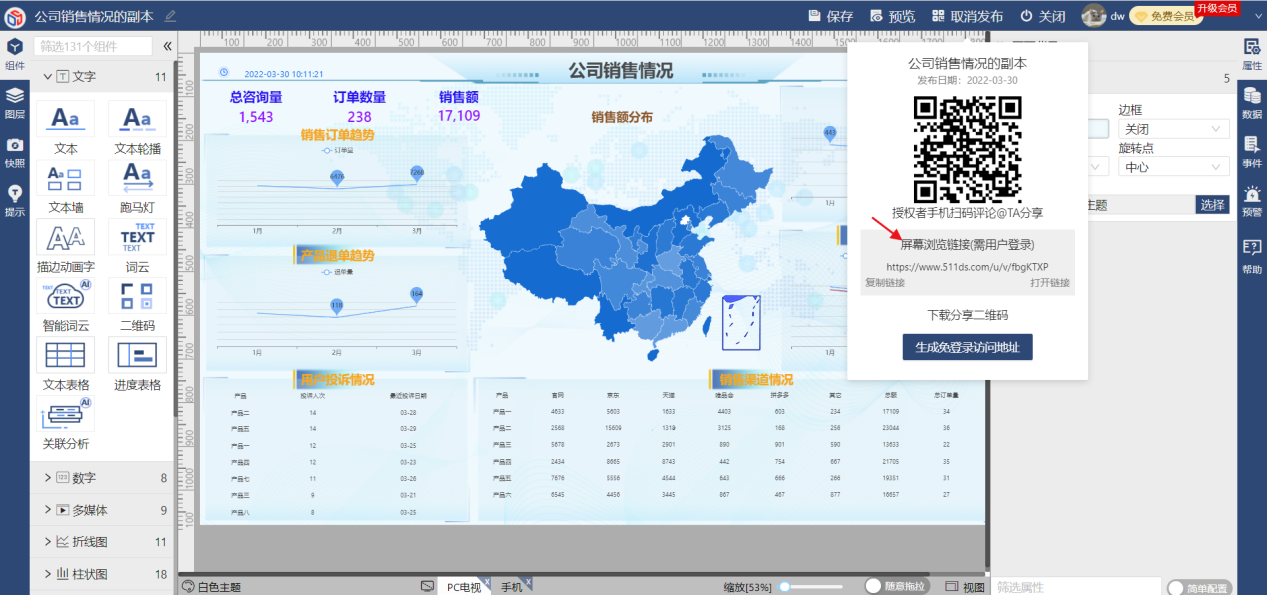Open the 帮助 help panel
This screenshot has width=1267, height=595.
(x=1252, y=258)
